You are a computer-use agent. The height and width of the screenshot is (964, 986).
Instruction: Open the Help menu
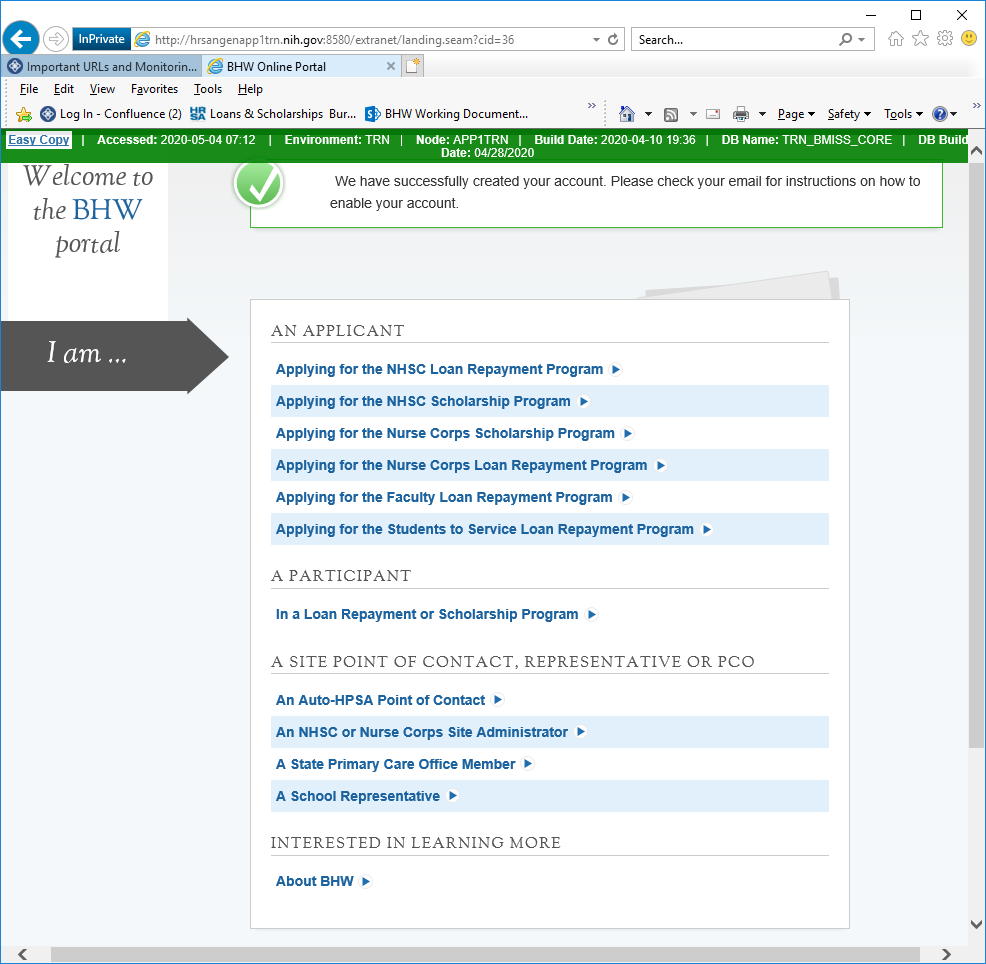pos(250,89)
